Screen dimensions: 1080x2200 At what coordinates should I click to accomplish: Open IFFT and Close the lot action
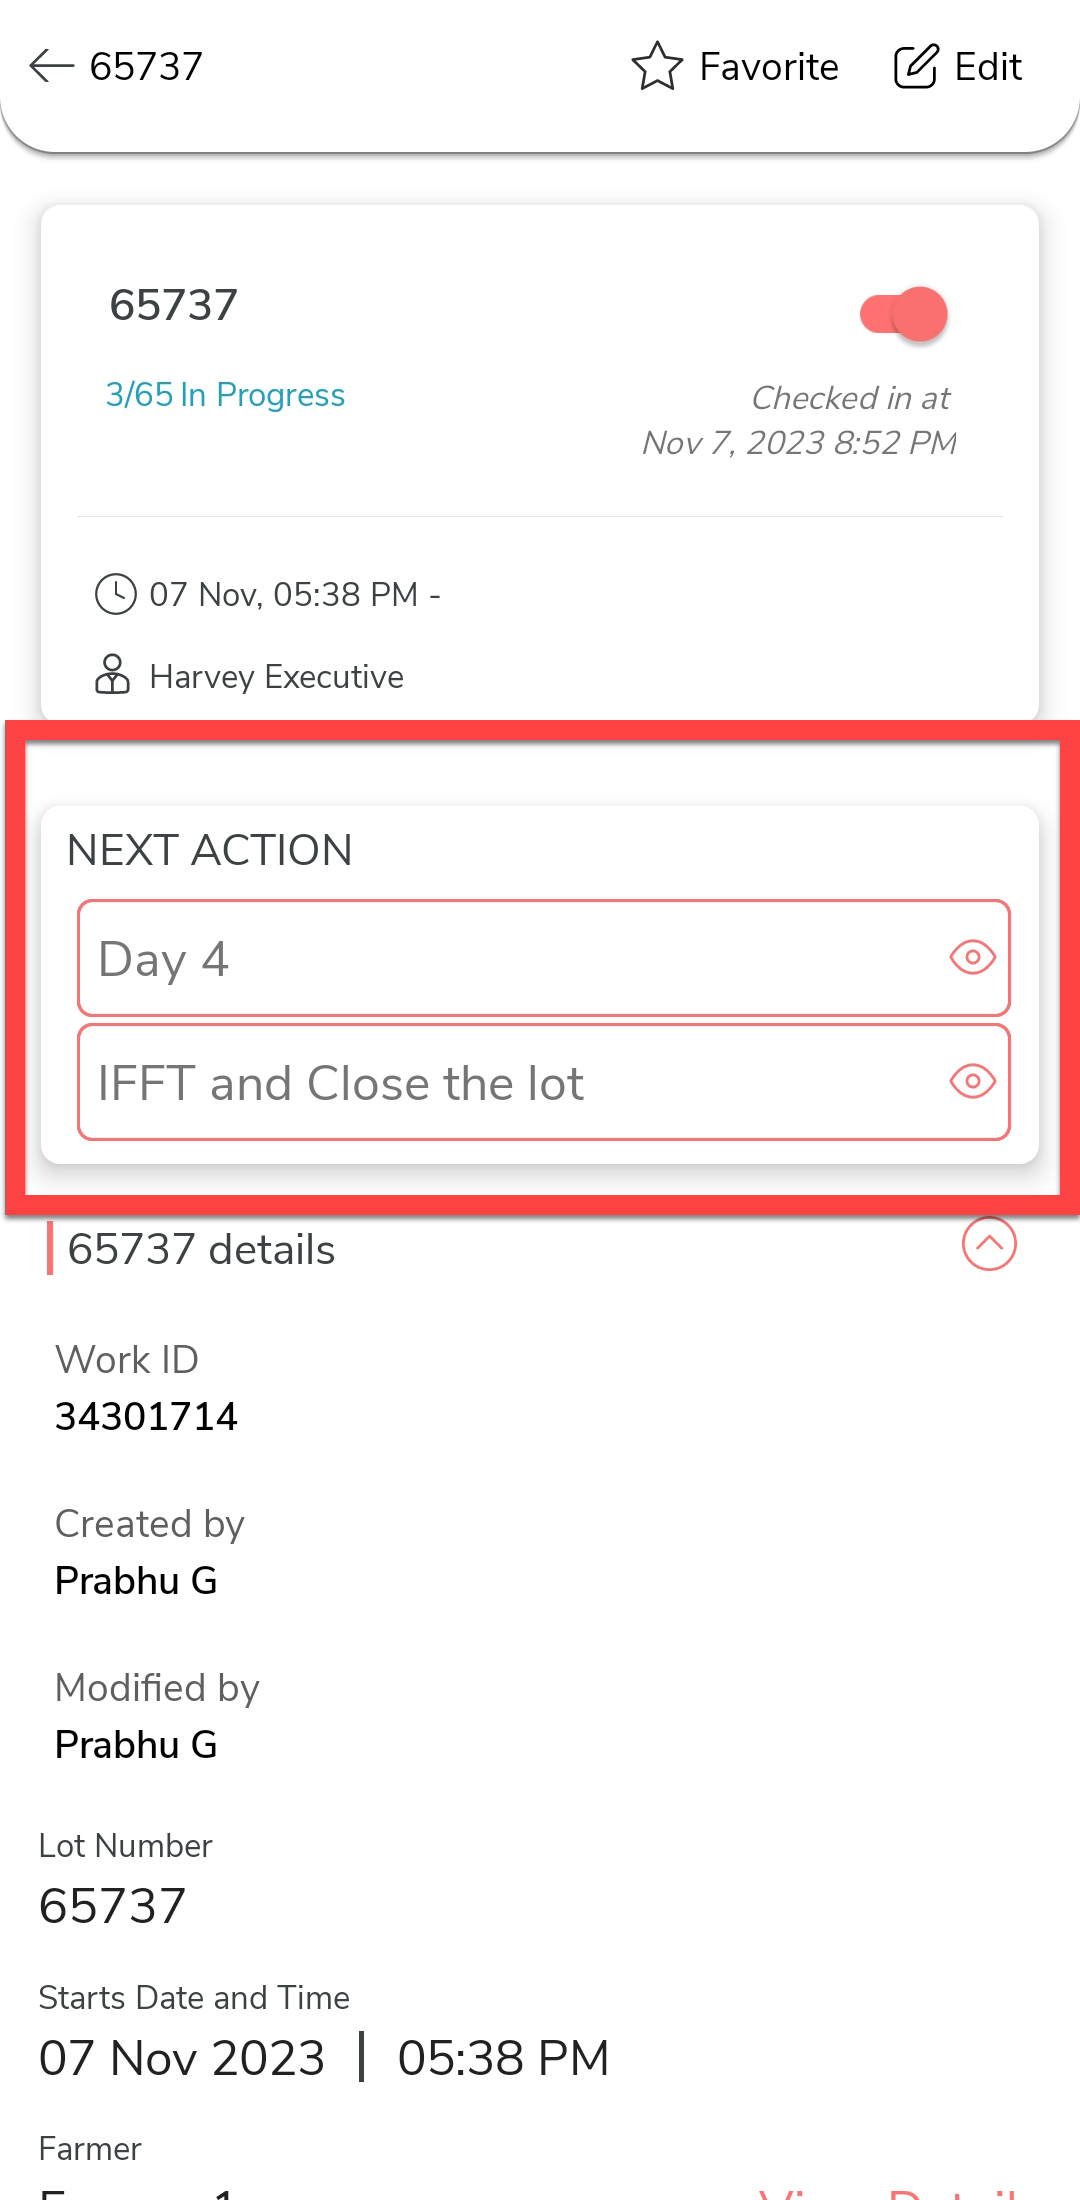click(500, 1082)
